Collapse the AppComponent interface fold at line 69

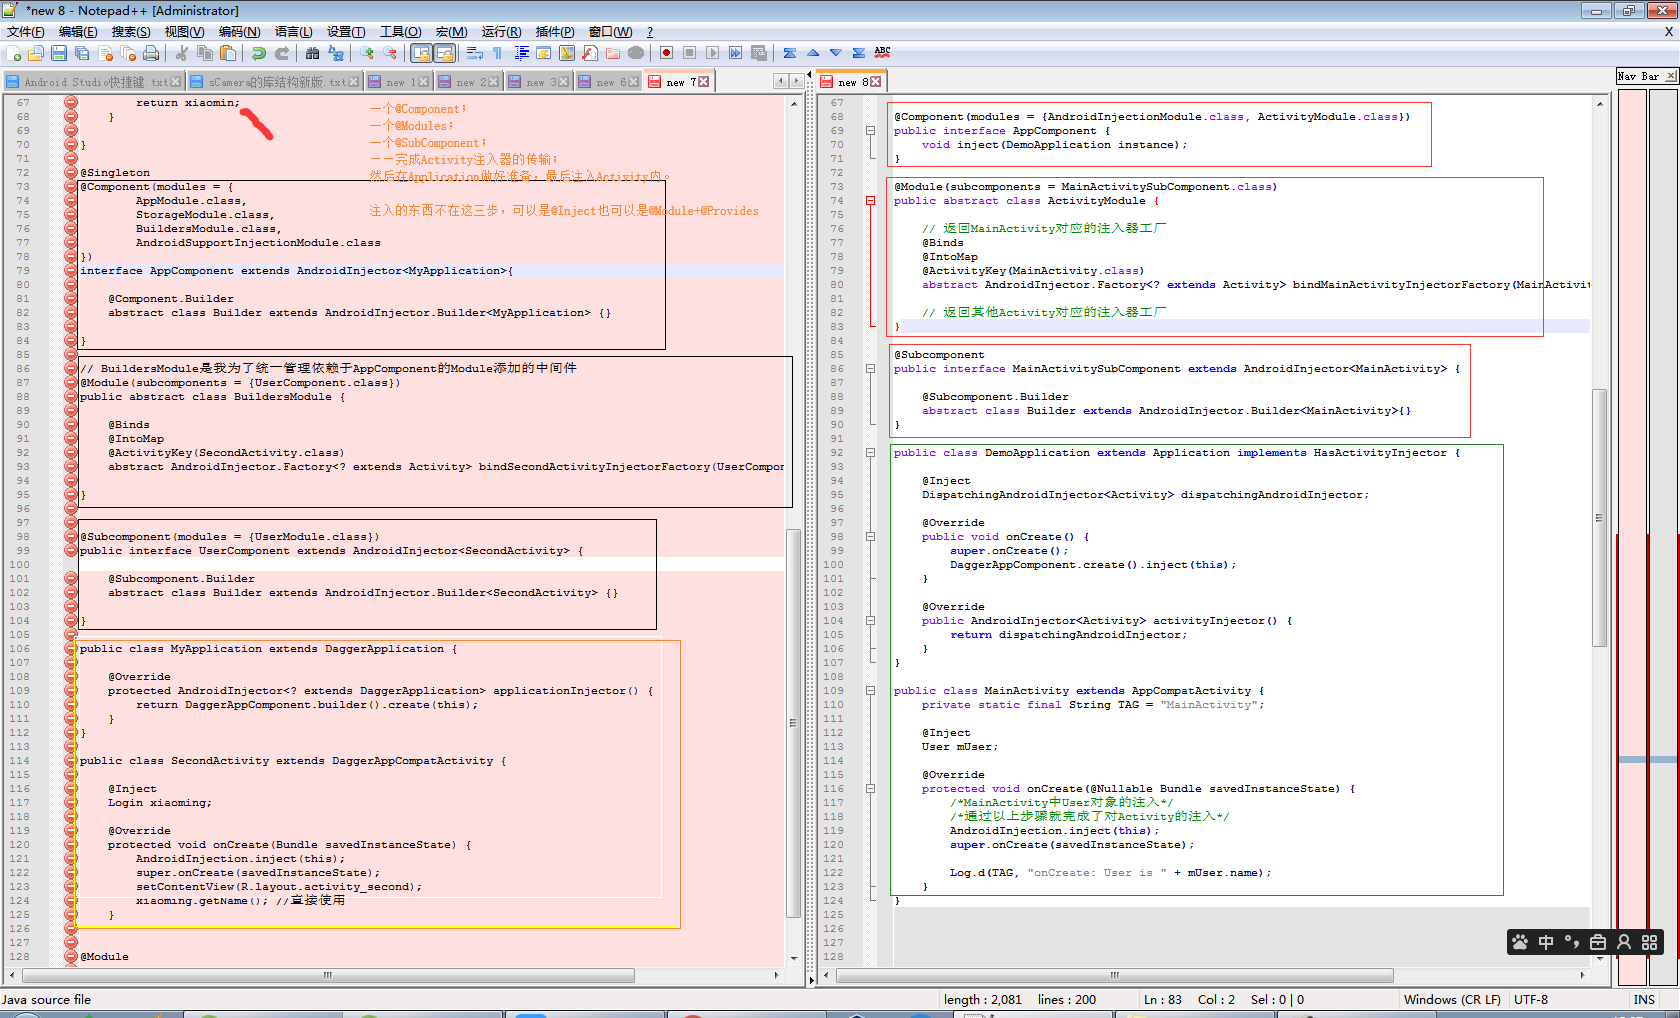click(870, 131)
